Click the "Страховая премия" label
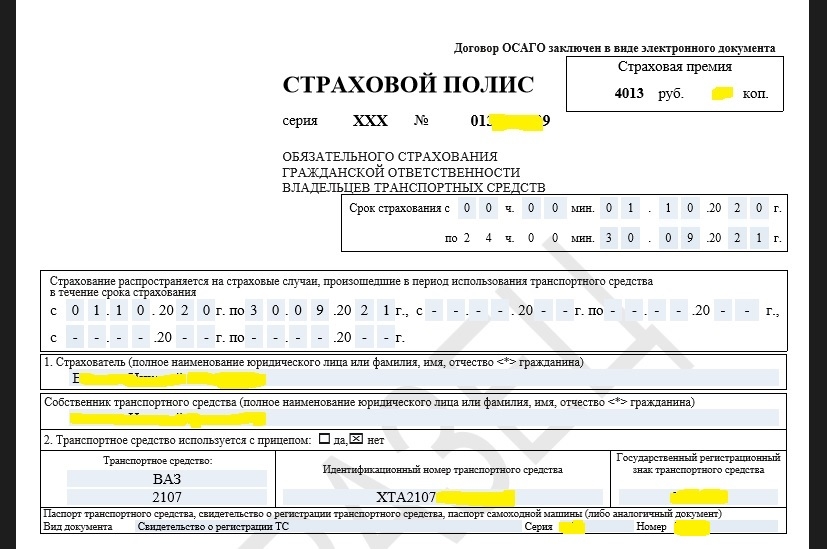The width and height of the screenshot is (827, 549). click(675, 67)
